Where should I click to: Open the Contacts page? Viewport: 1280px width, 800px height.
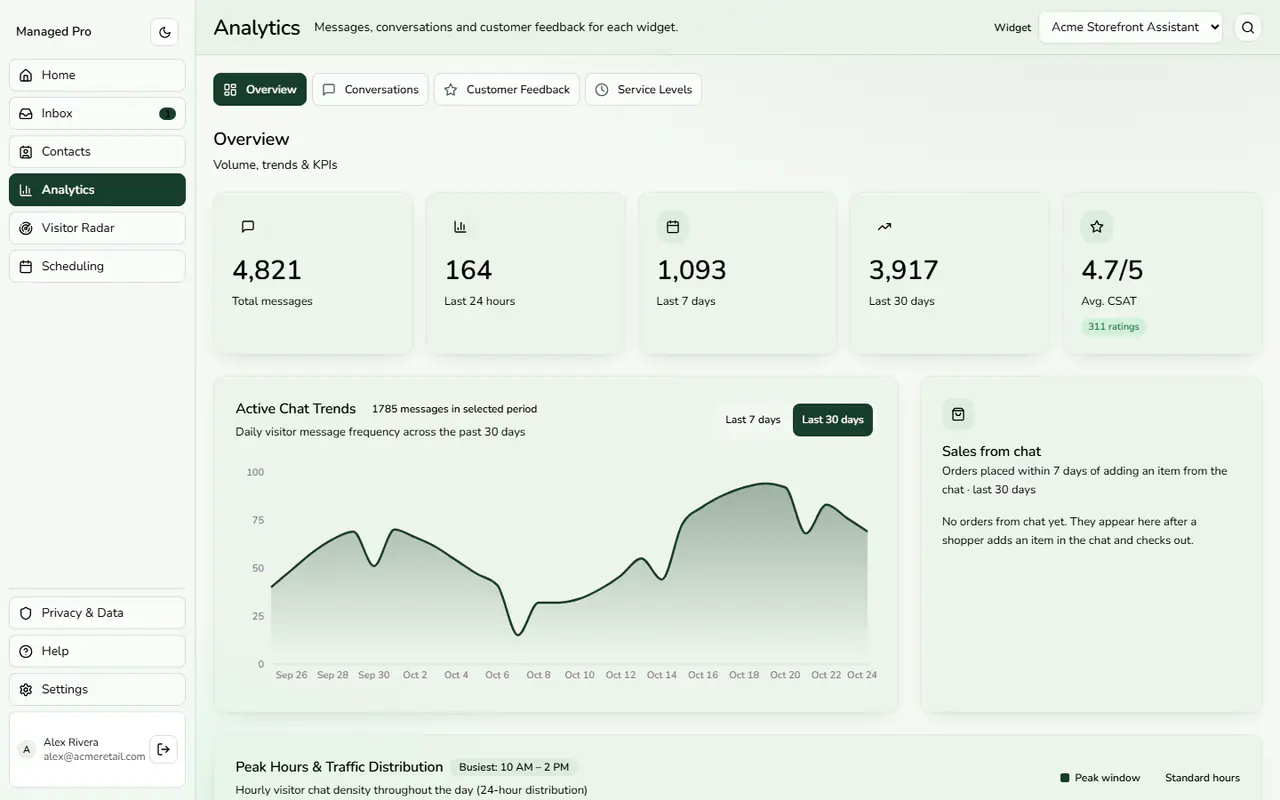point(97,152)
